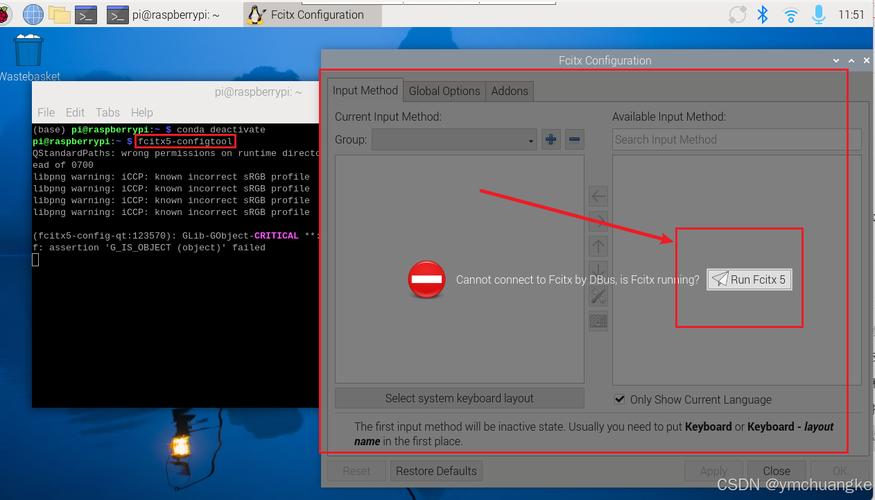
Task: Switch to the Global Options tab
Action: [444, 91]
